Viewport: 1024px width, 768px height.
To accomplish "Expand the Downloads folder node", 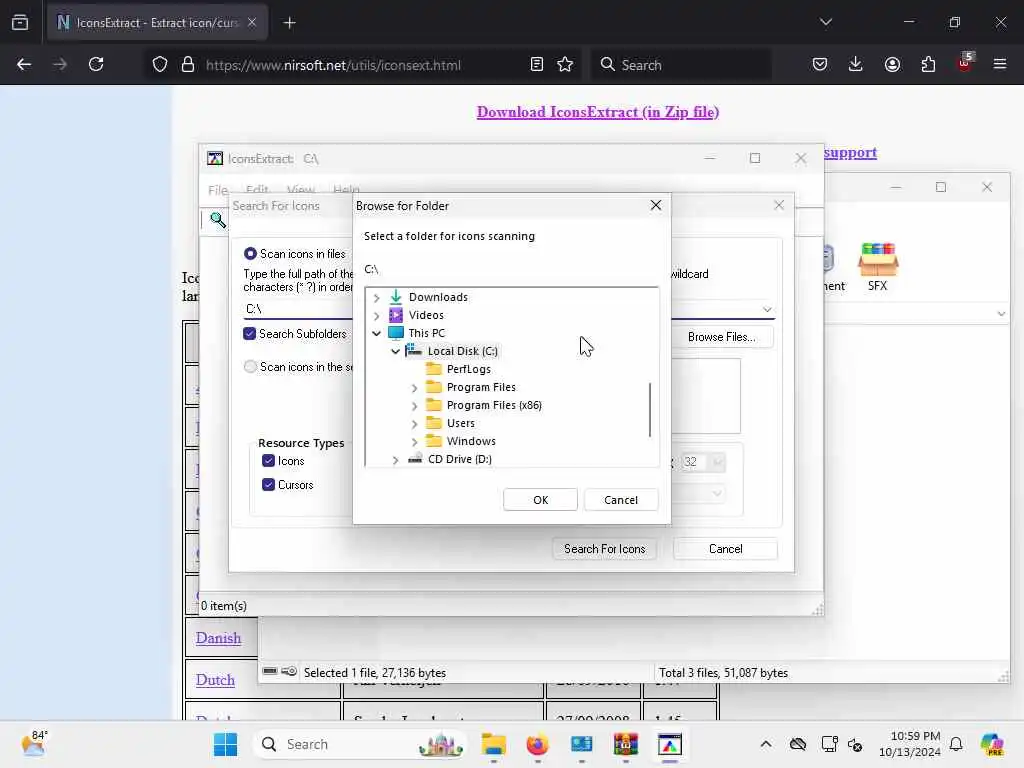I will (377, 298).
